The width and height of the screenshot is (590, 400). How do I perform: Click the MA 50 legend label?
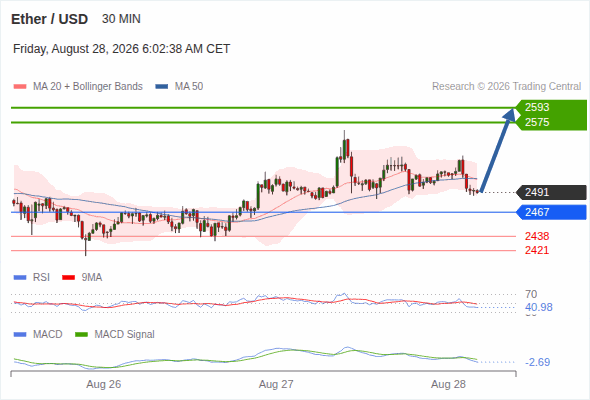click(189, 87)
